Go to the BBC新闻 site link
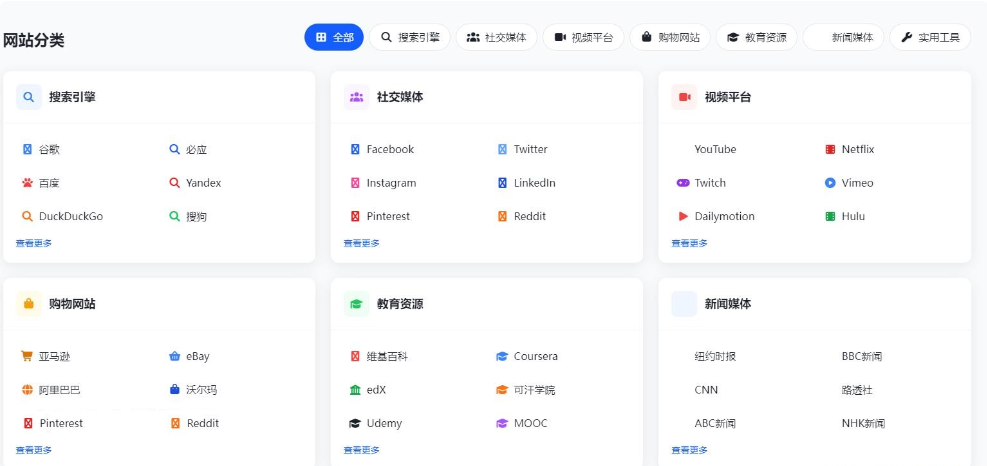 click(861, 356)
